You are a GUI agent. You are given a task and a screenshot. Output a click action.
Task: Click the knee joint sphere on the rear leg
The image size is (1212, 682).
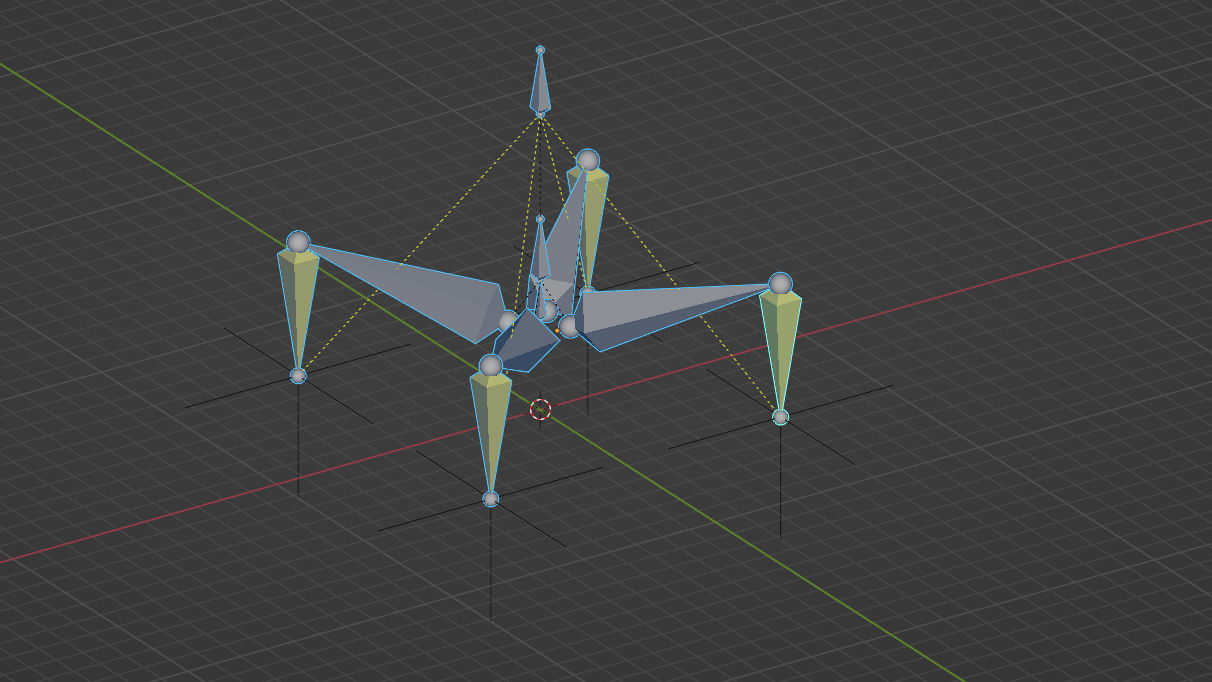(588, 160)
